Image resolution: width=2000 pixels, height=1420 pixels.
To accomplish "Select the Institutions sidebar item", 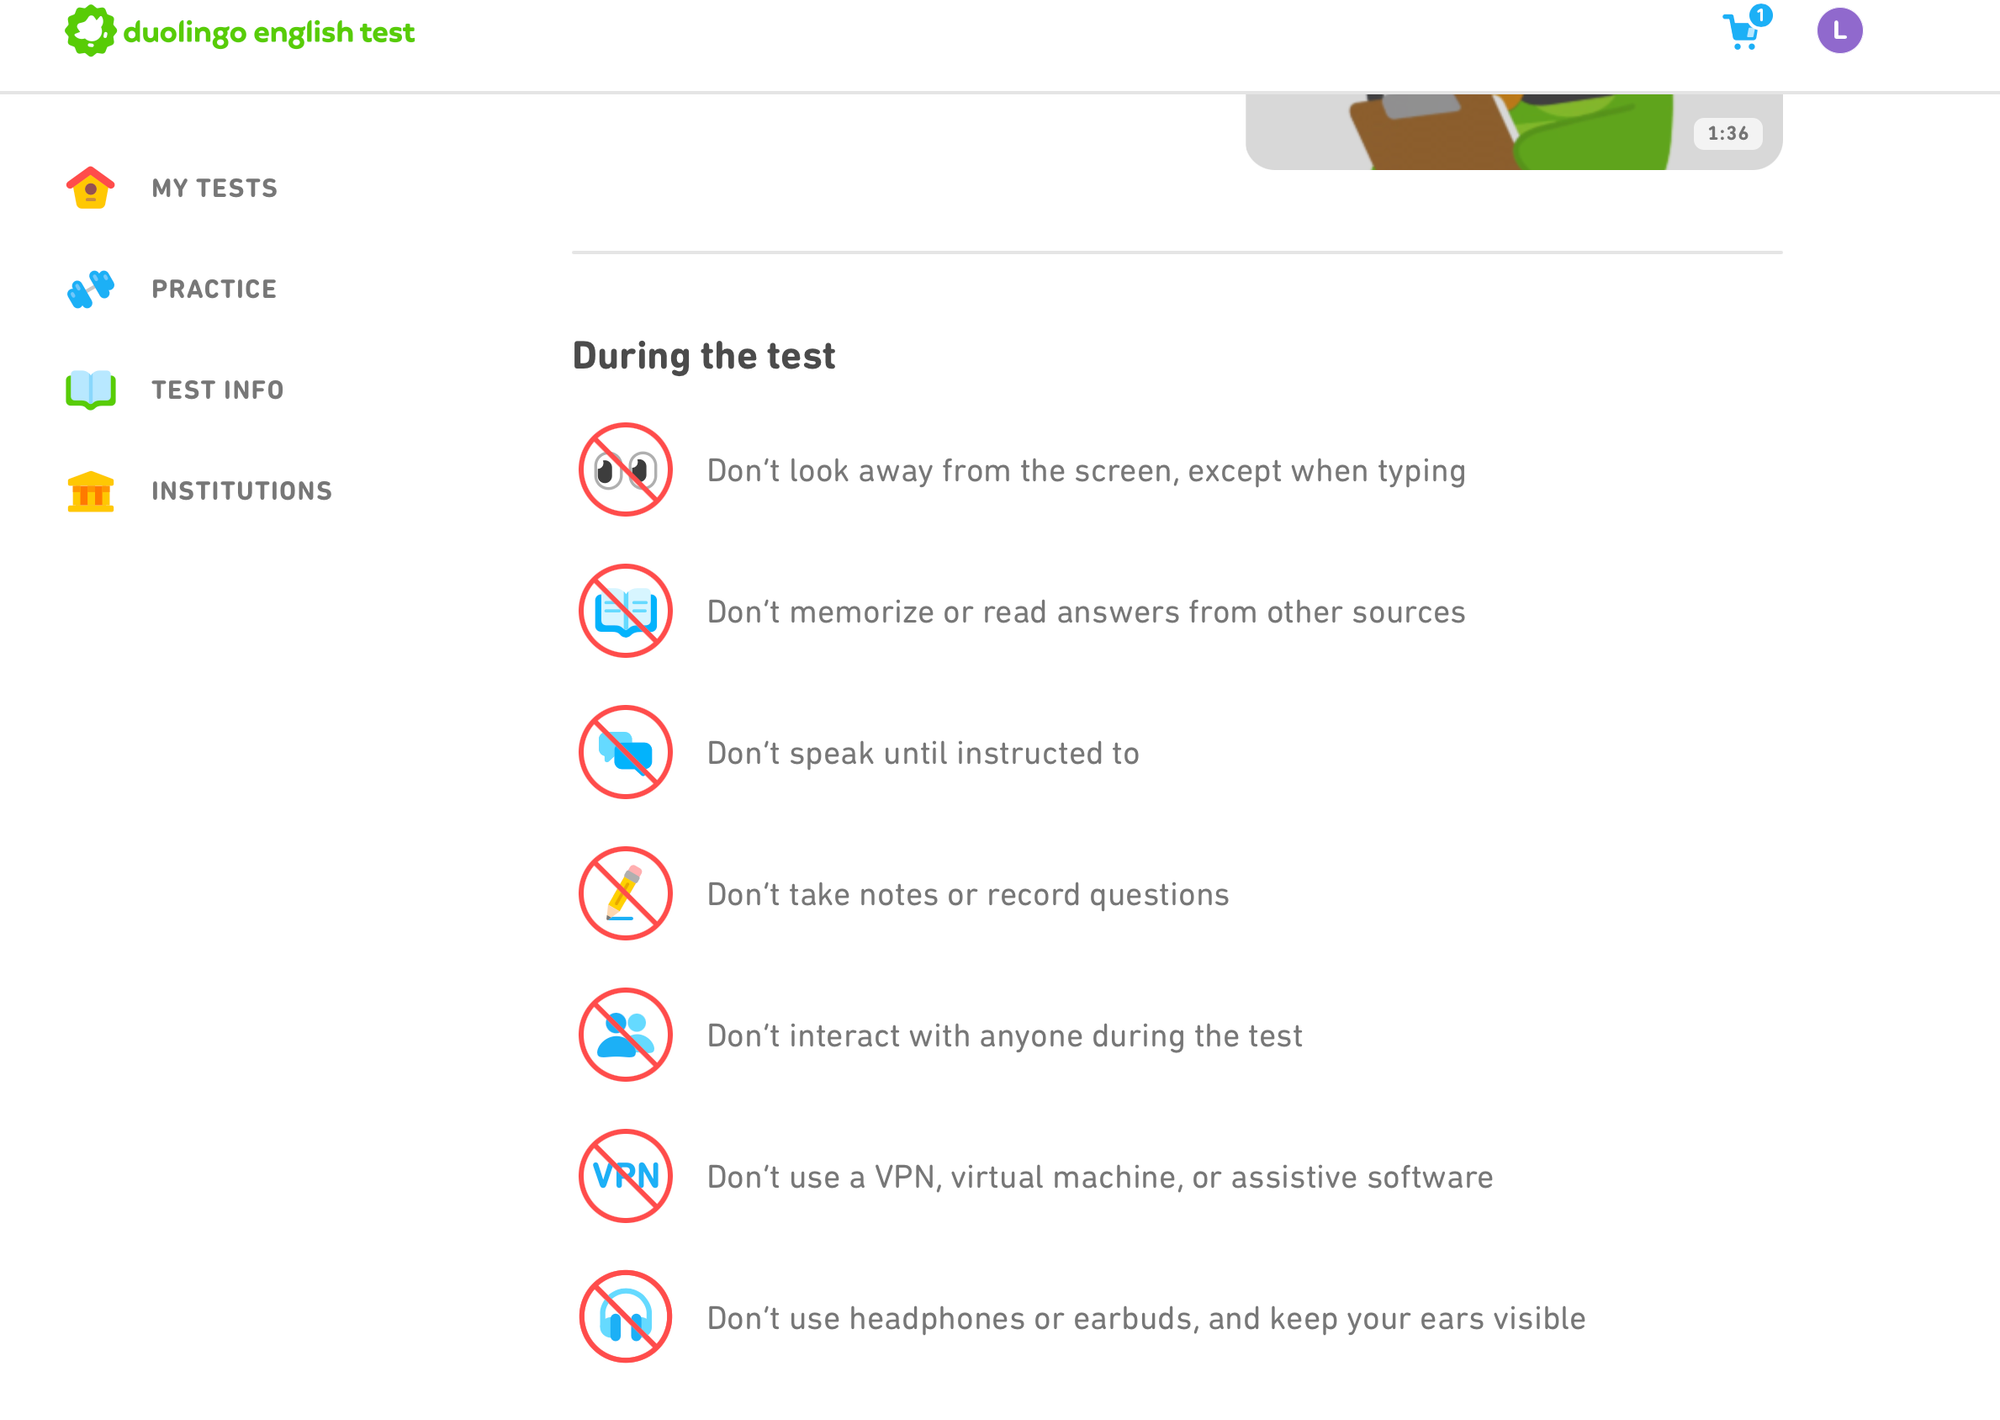I will (242, 490).
